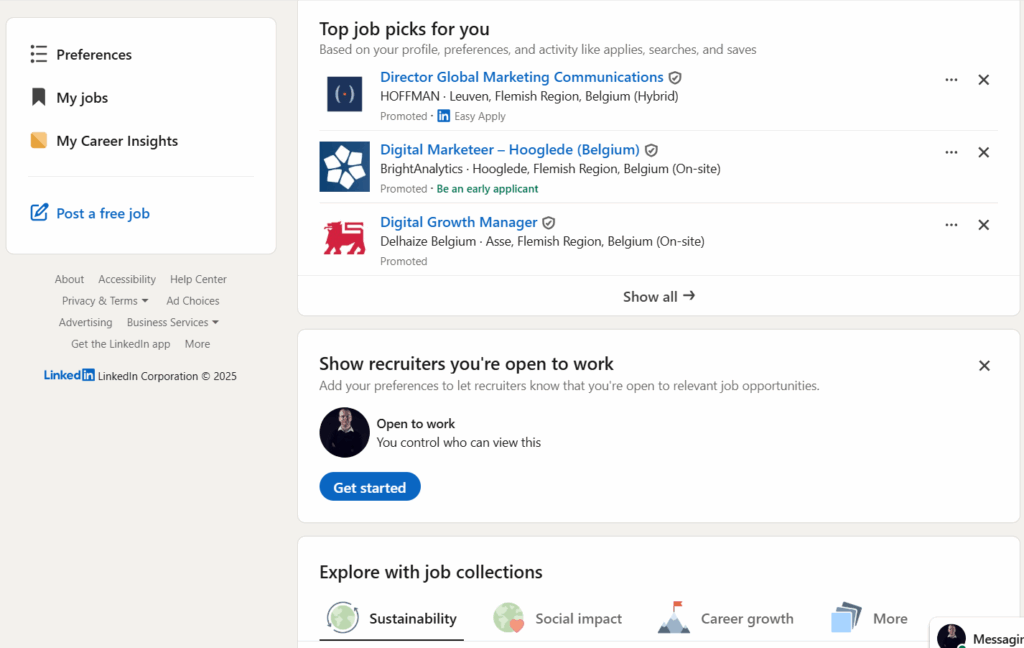The width and height of the screenshot is (1024, 648).
Task: Open the Messaging profile avatar
Action: point(951,637)
